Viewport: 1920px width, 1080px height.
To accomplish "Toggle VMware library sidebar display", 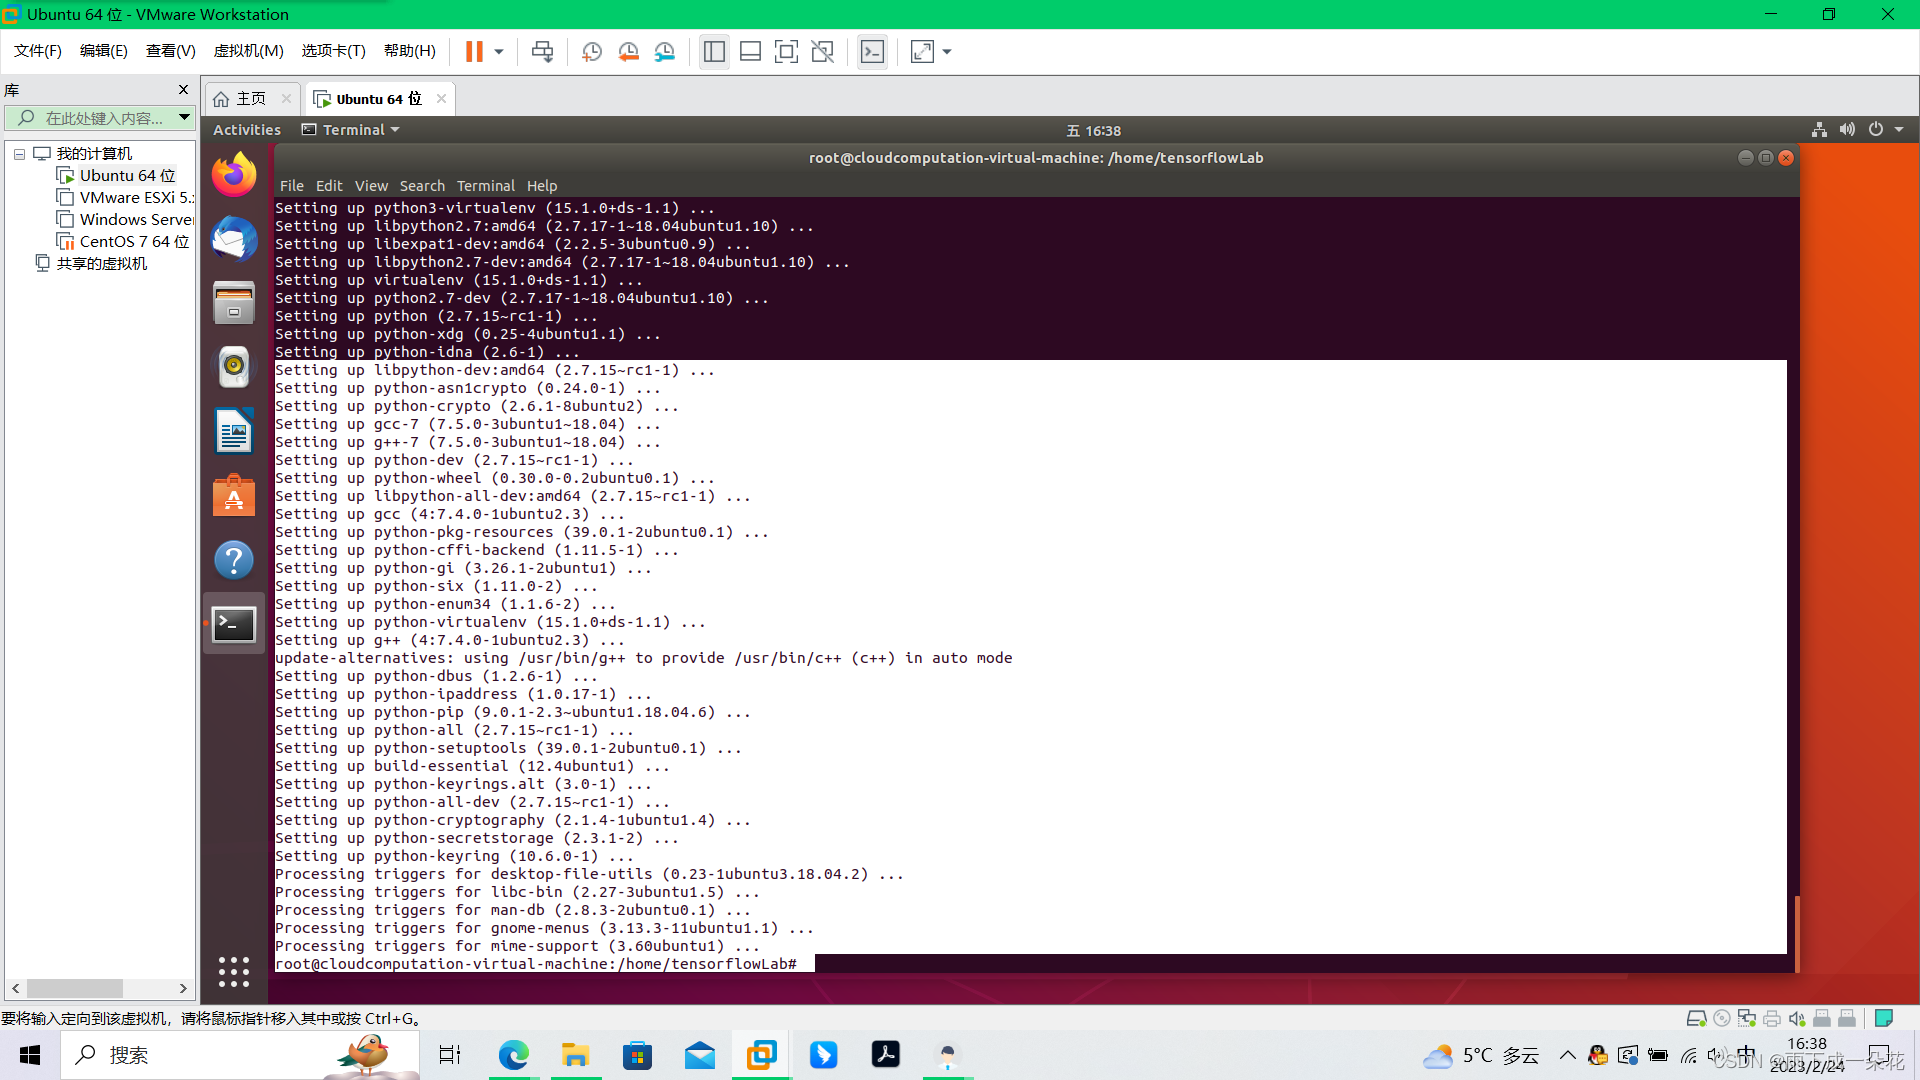I will 714,52.
